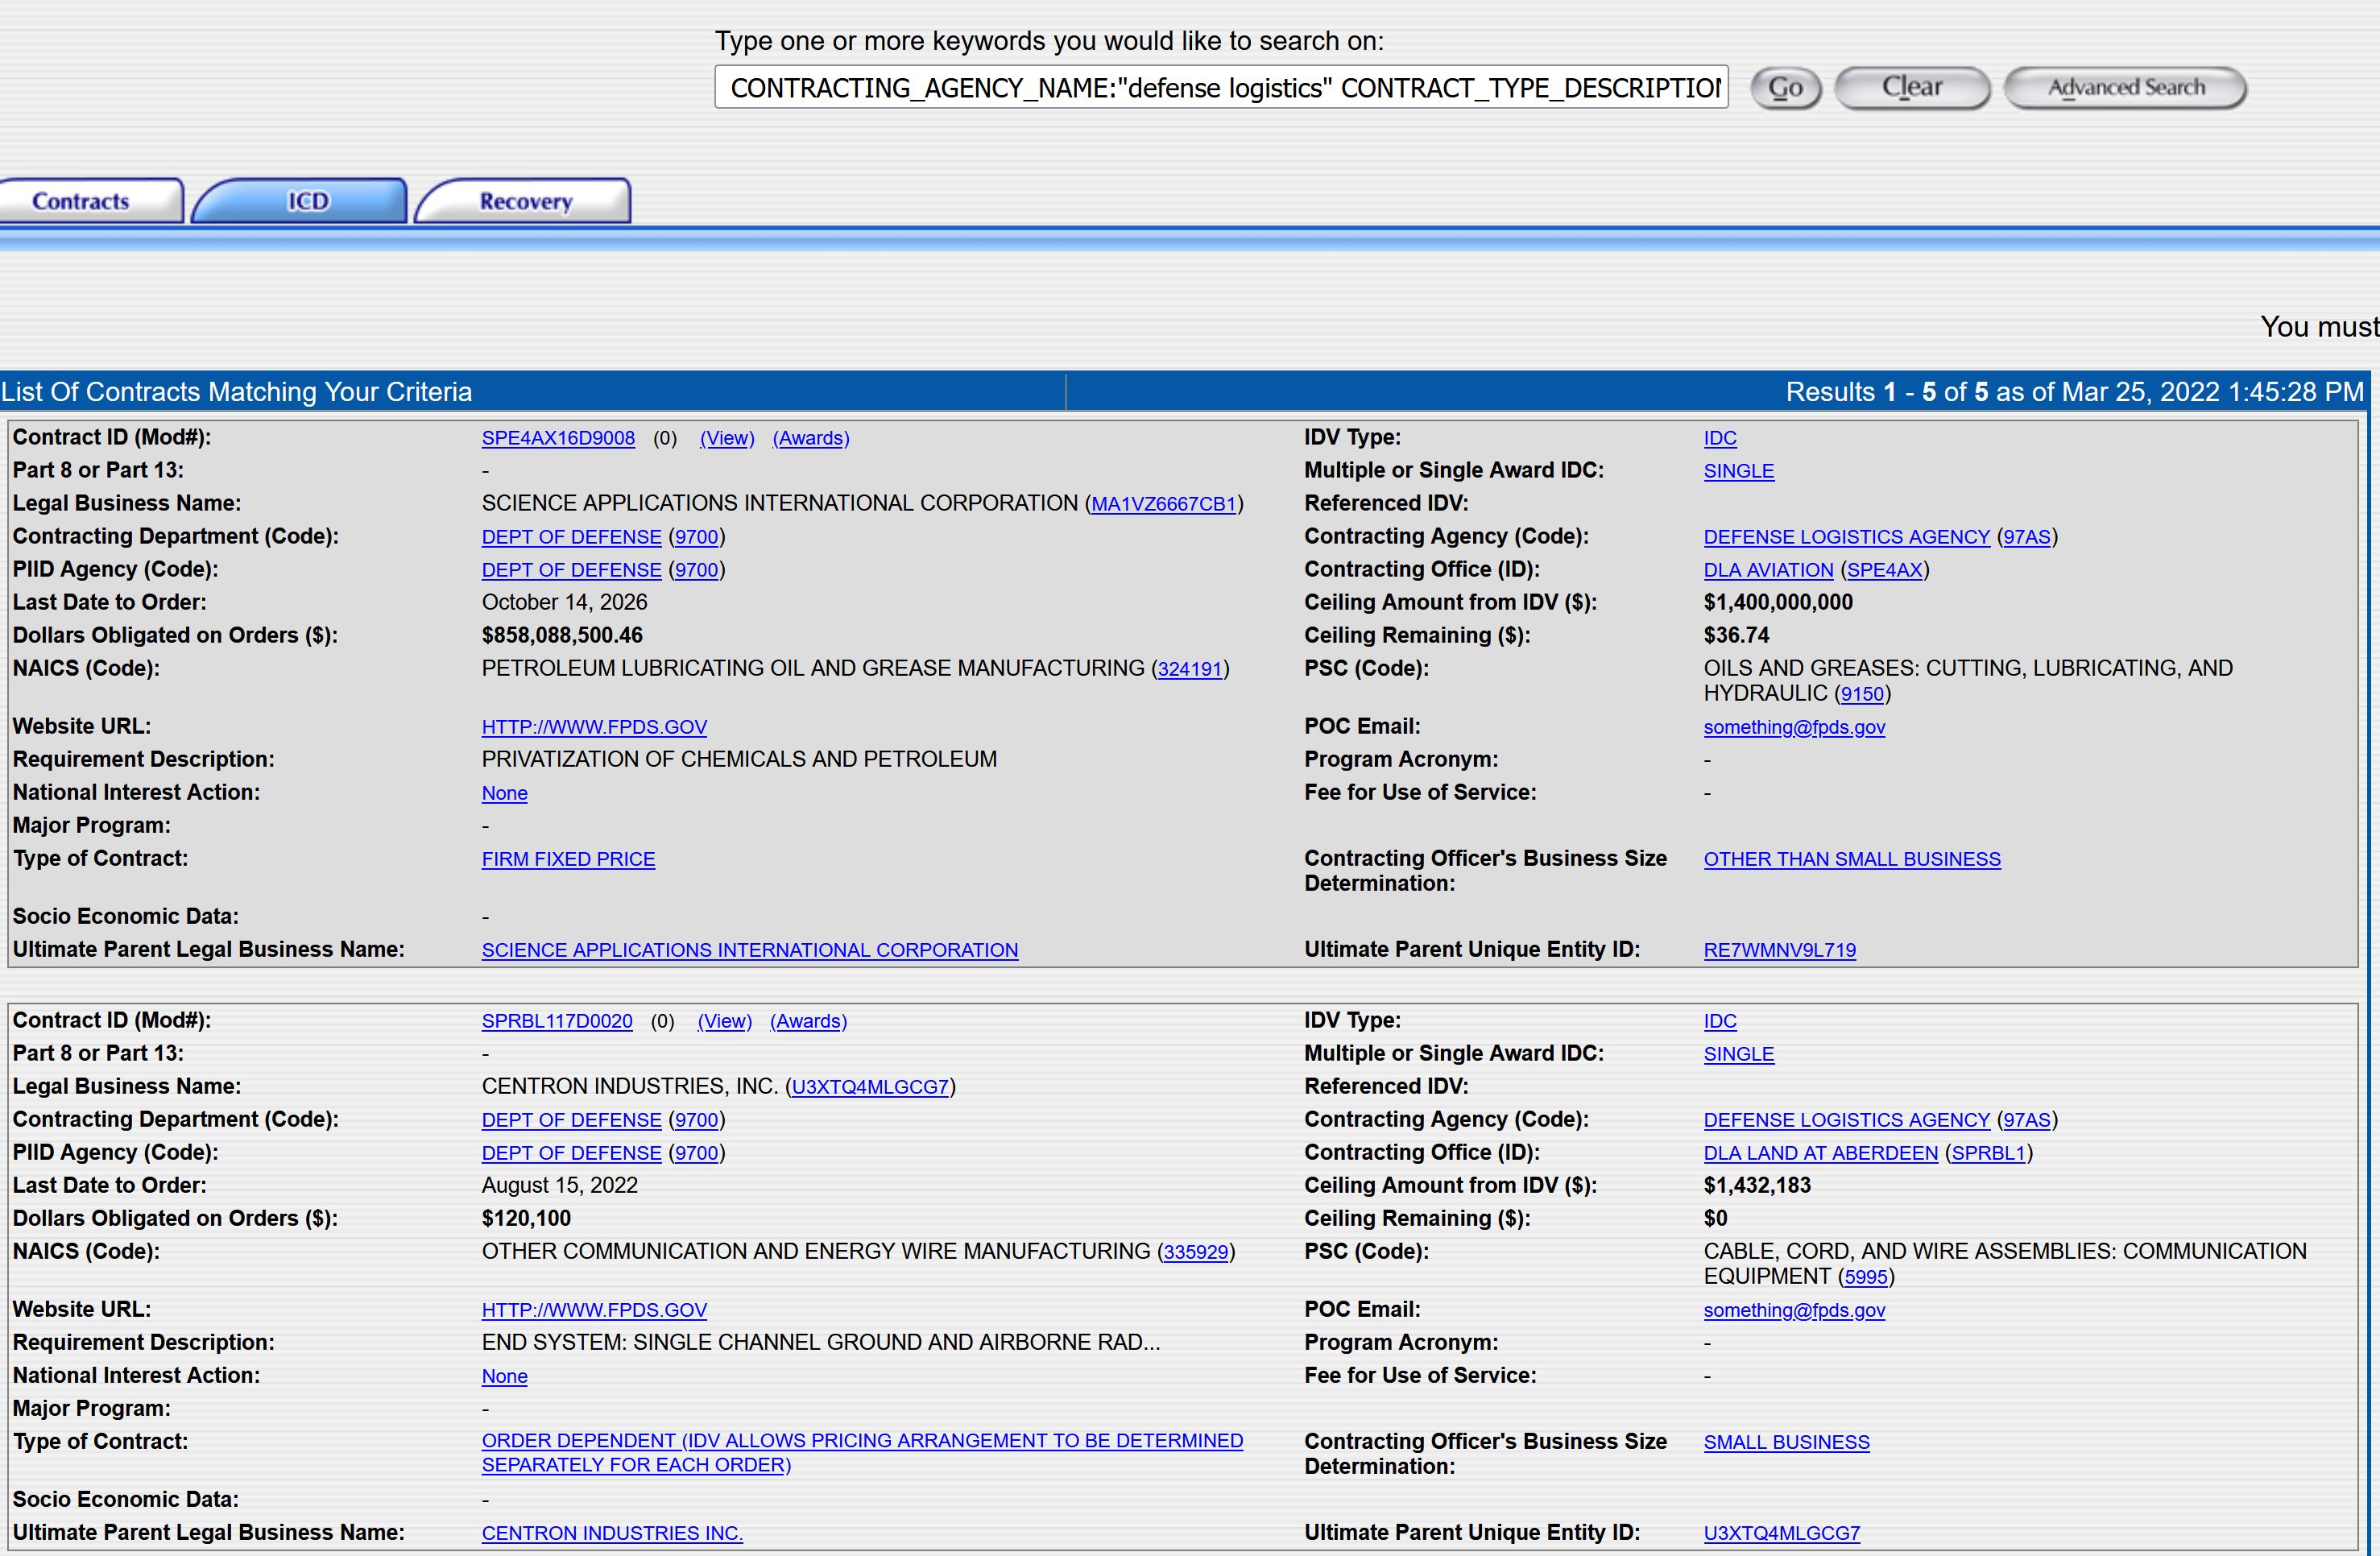Select ceiling amount $1,400,000,000

(x=1778, y=602)
